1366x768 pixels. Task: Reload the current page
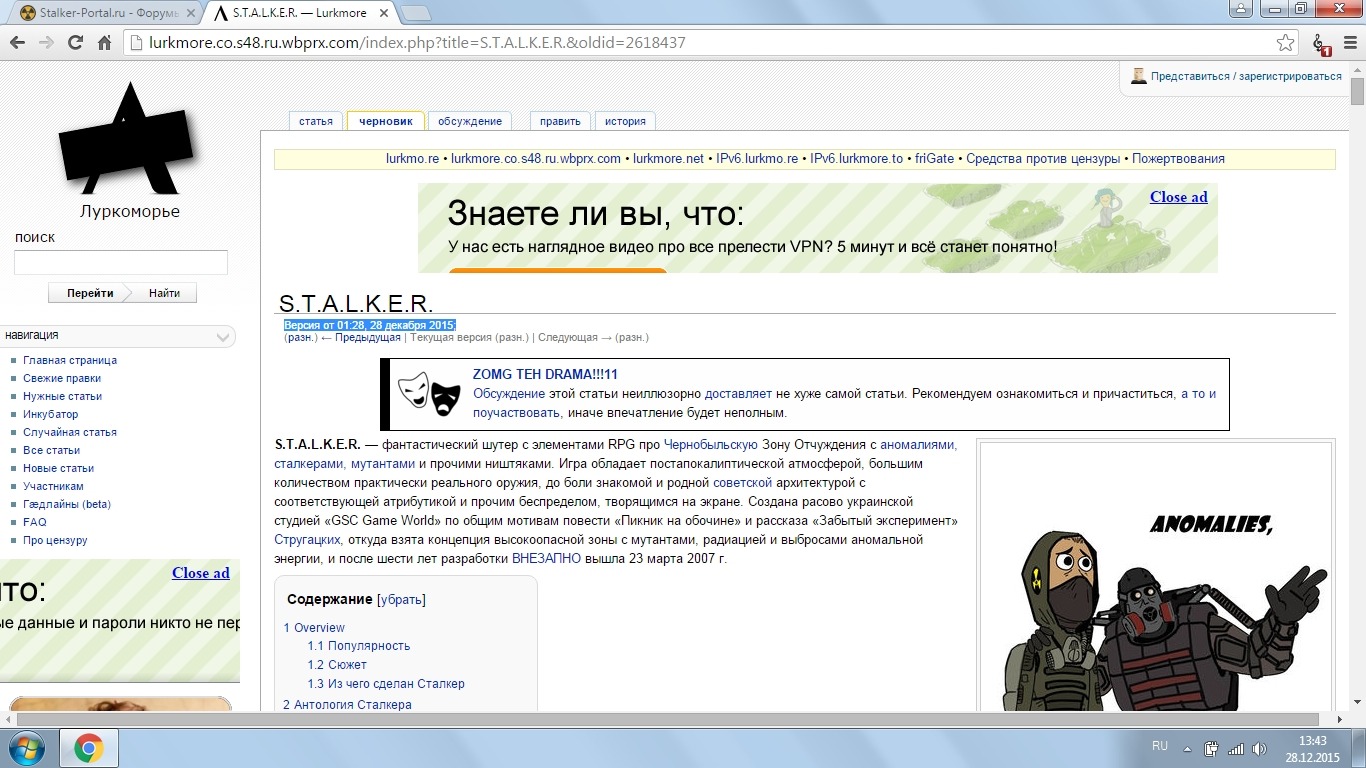click(75, 43)
